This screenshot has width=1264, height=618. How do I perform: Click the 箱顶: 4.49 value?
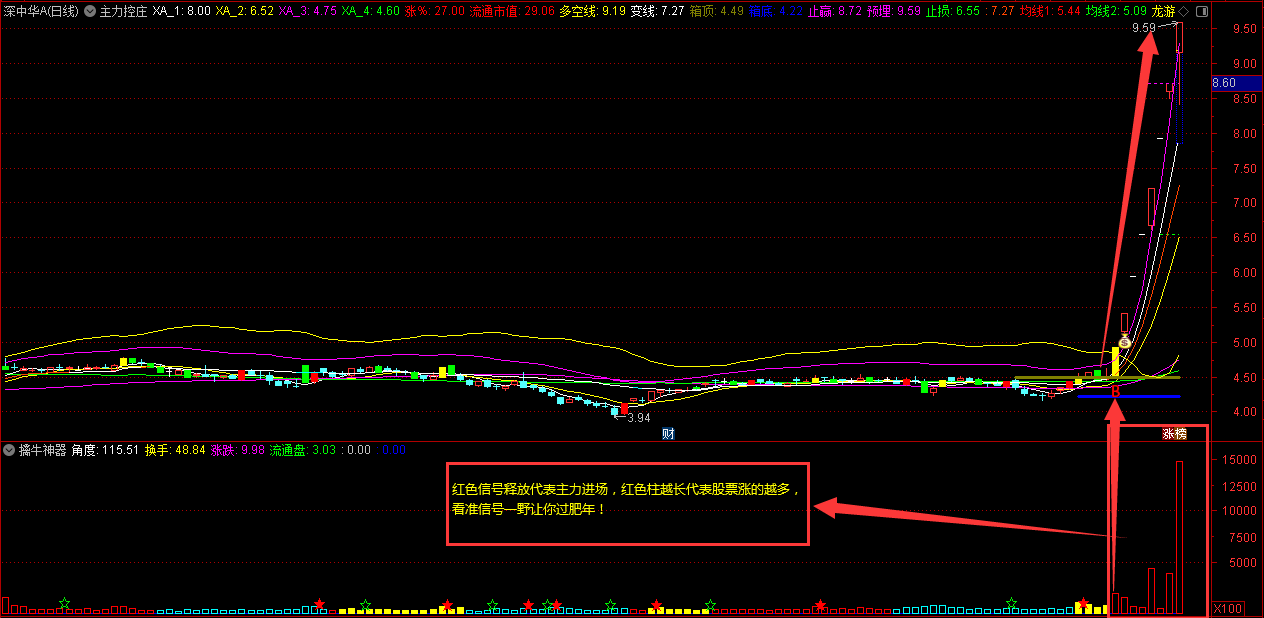[717, 11]
